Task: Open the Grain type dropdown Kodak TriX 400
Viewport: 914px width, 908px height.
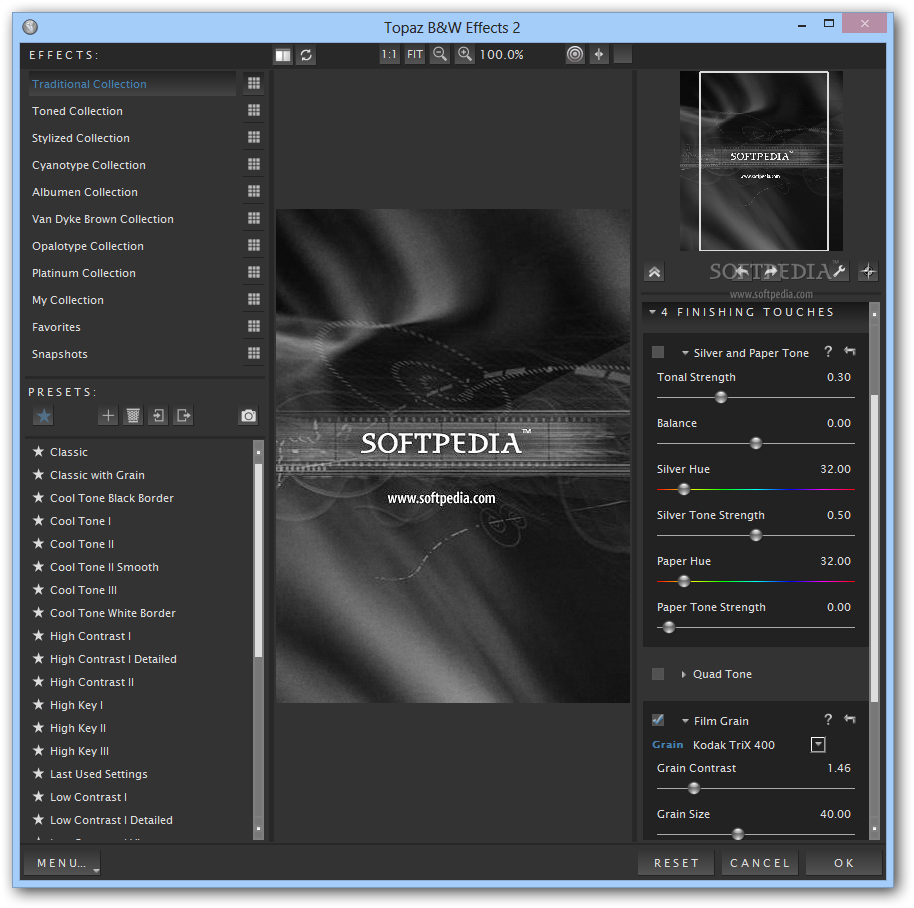Action: coord(818,745)
